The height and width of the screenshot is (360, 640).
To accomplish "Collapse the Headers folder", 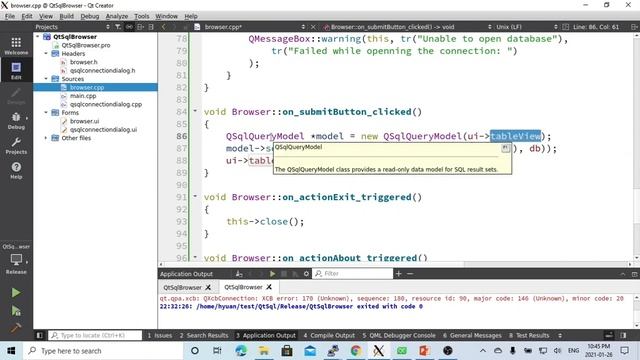I will [x=46, y=53].
